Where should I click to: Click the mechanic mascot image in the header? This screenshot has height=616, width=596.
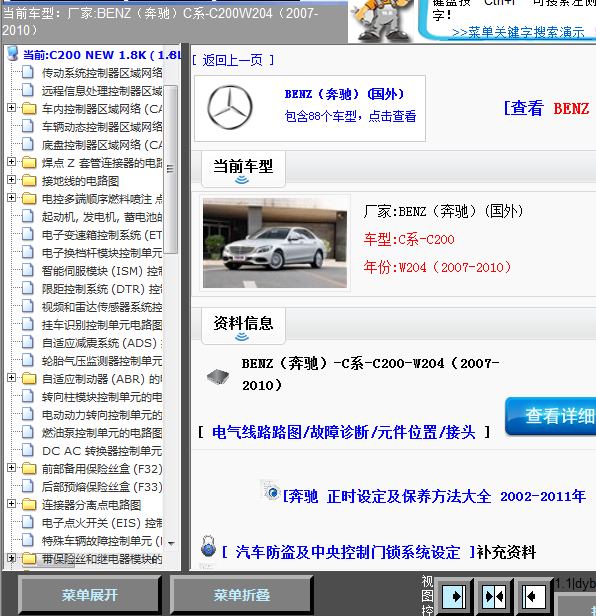pyautogui.click(x=380, y=20)
